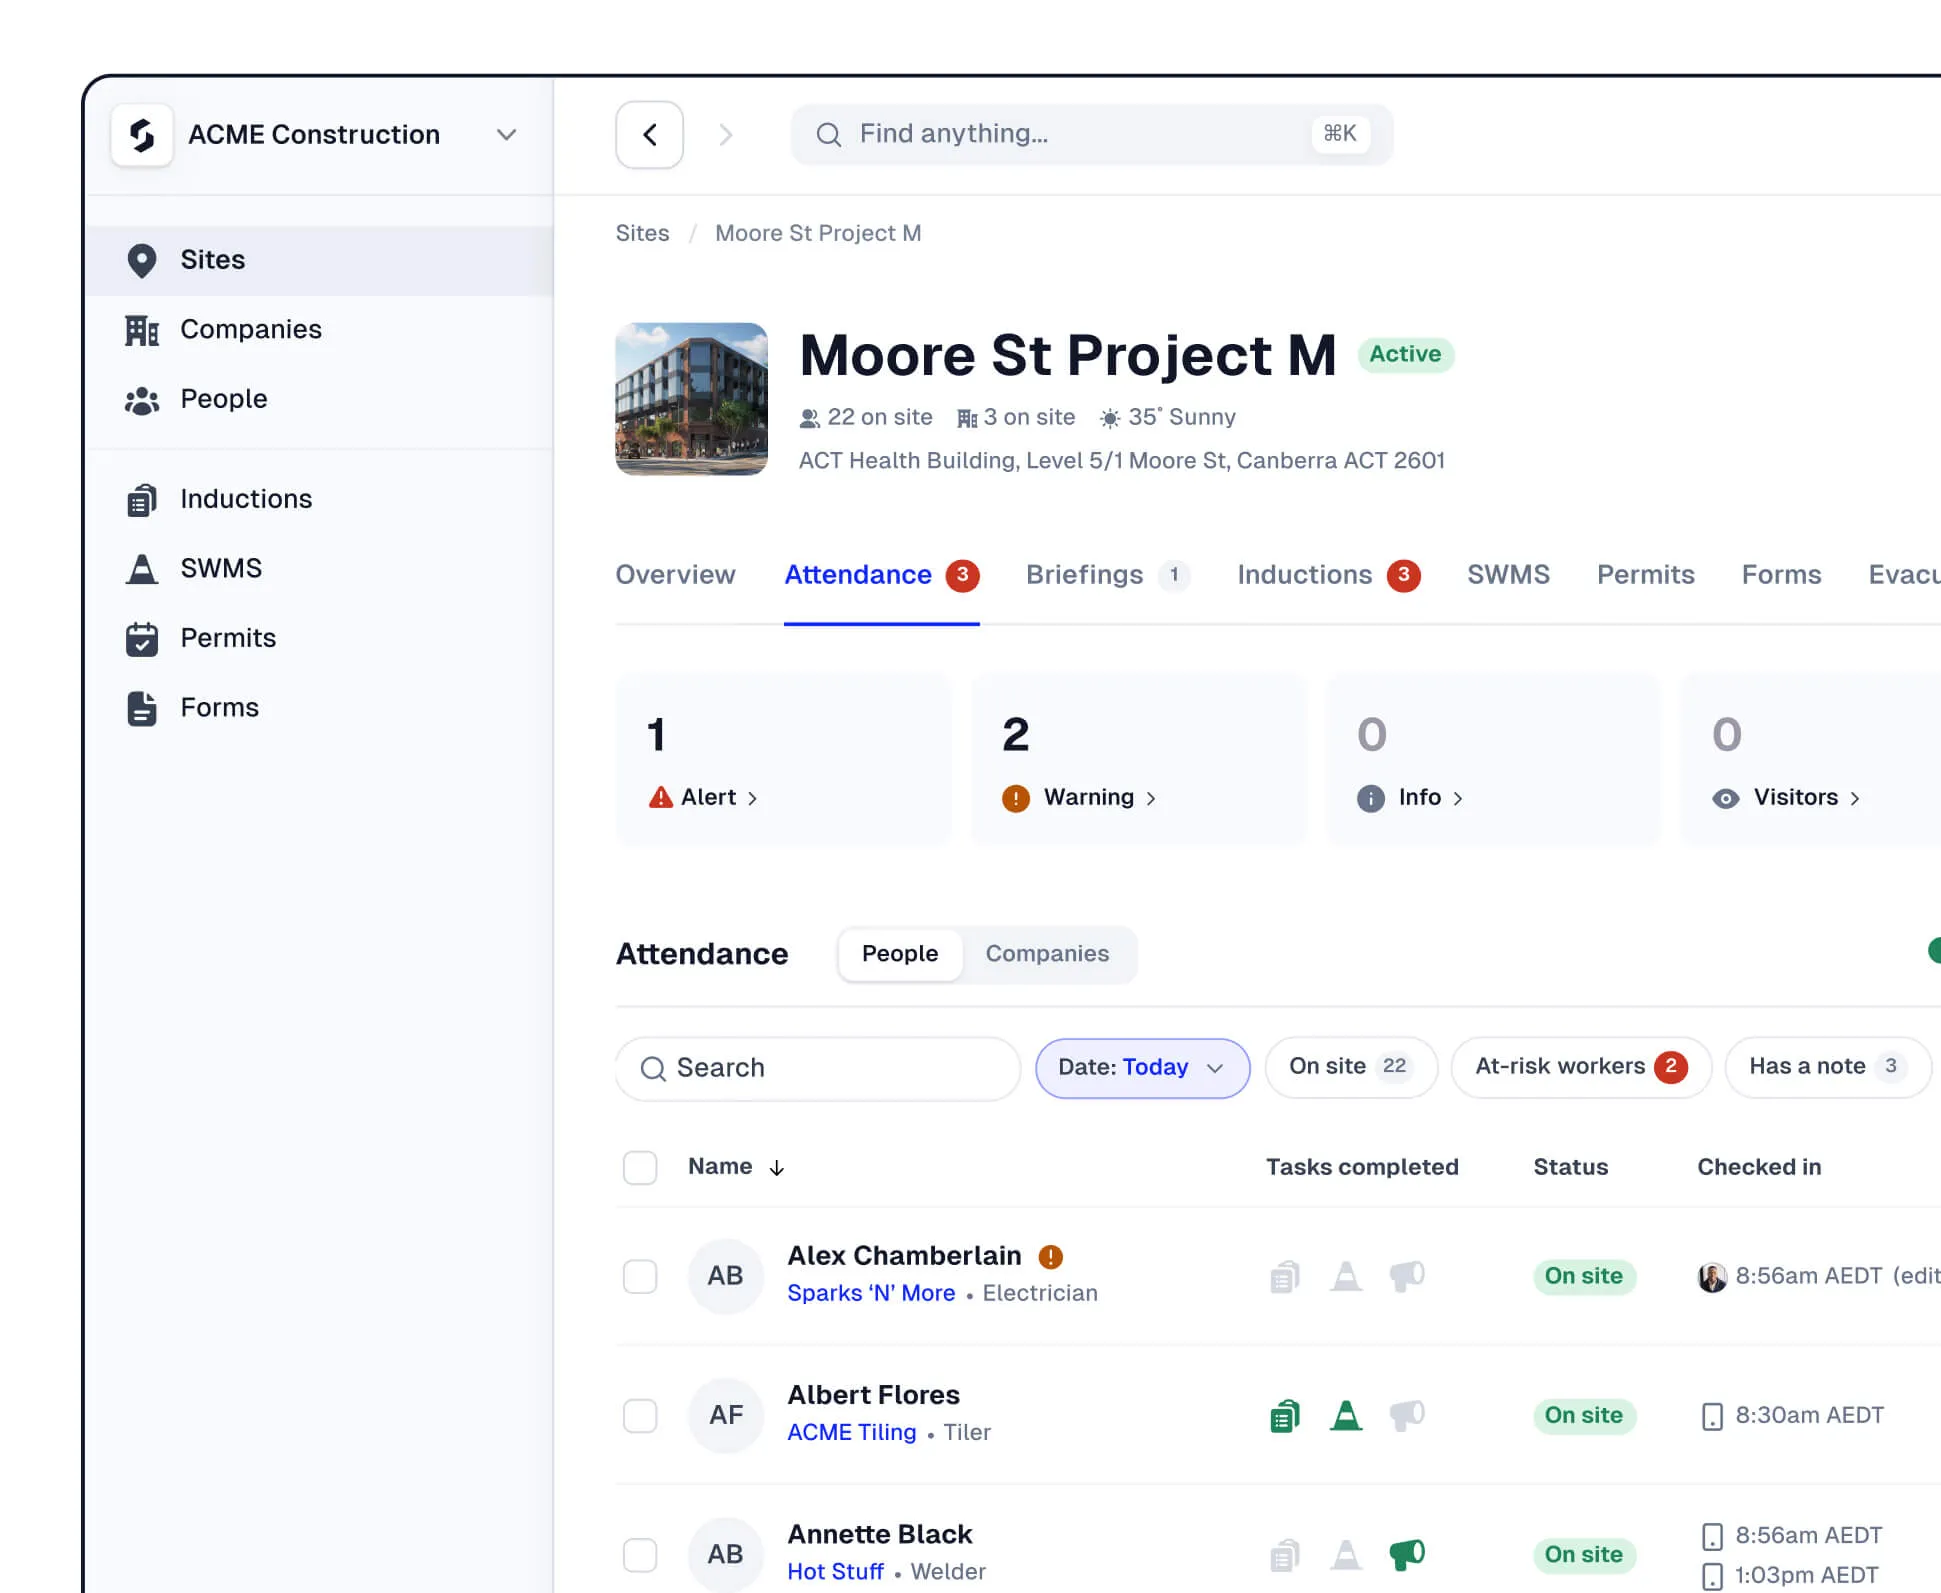Open People in the left sidebar
Image resolution: width=1941 pixels, height=1593 pixels.
223,398
